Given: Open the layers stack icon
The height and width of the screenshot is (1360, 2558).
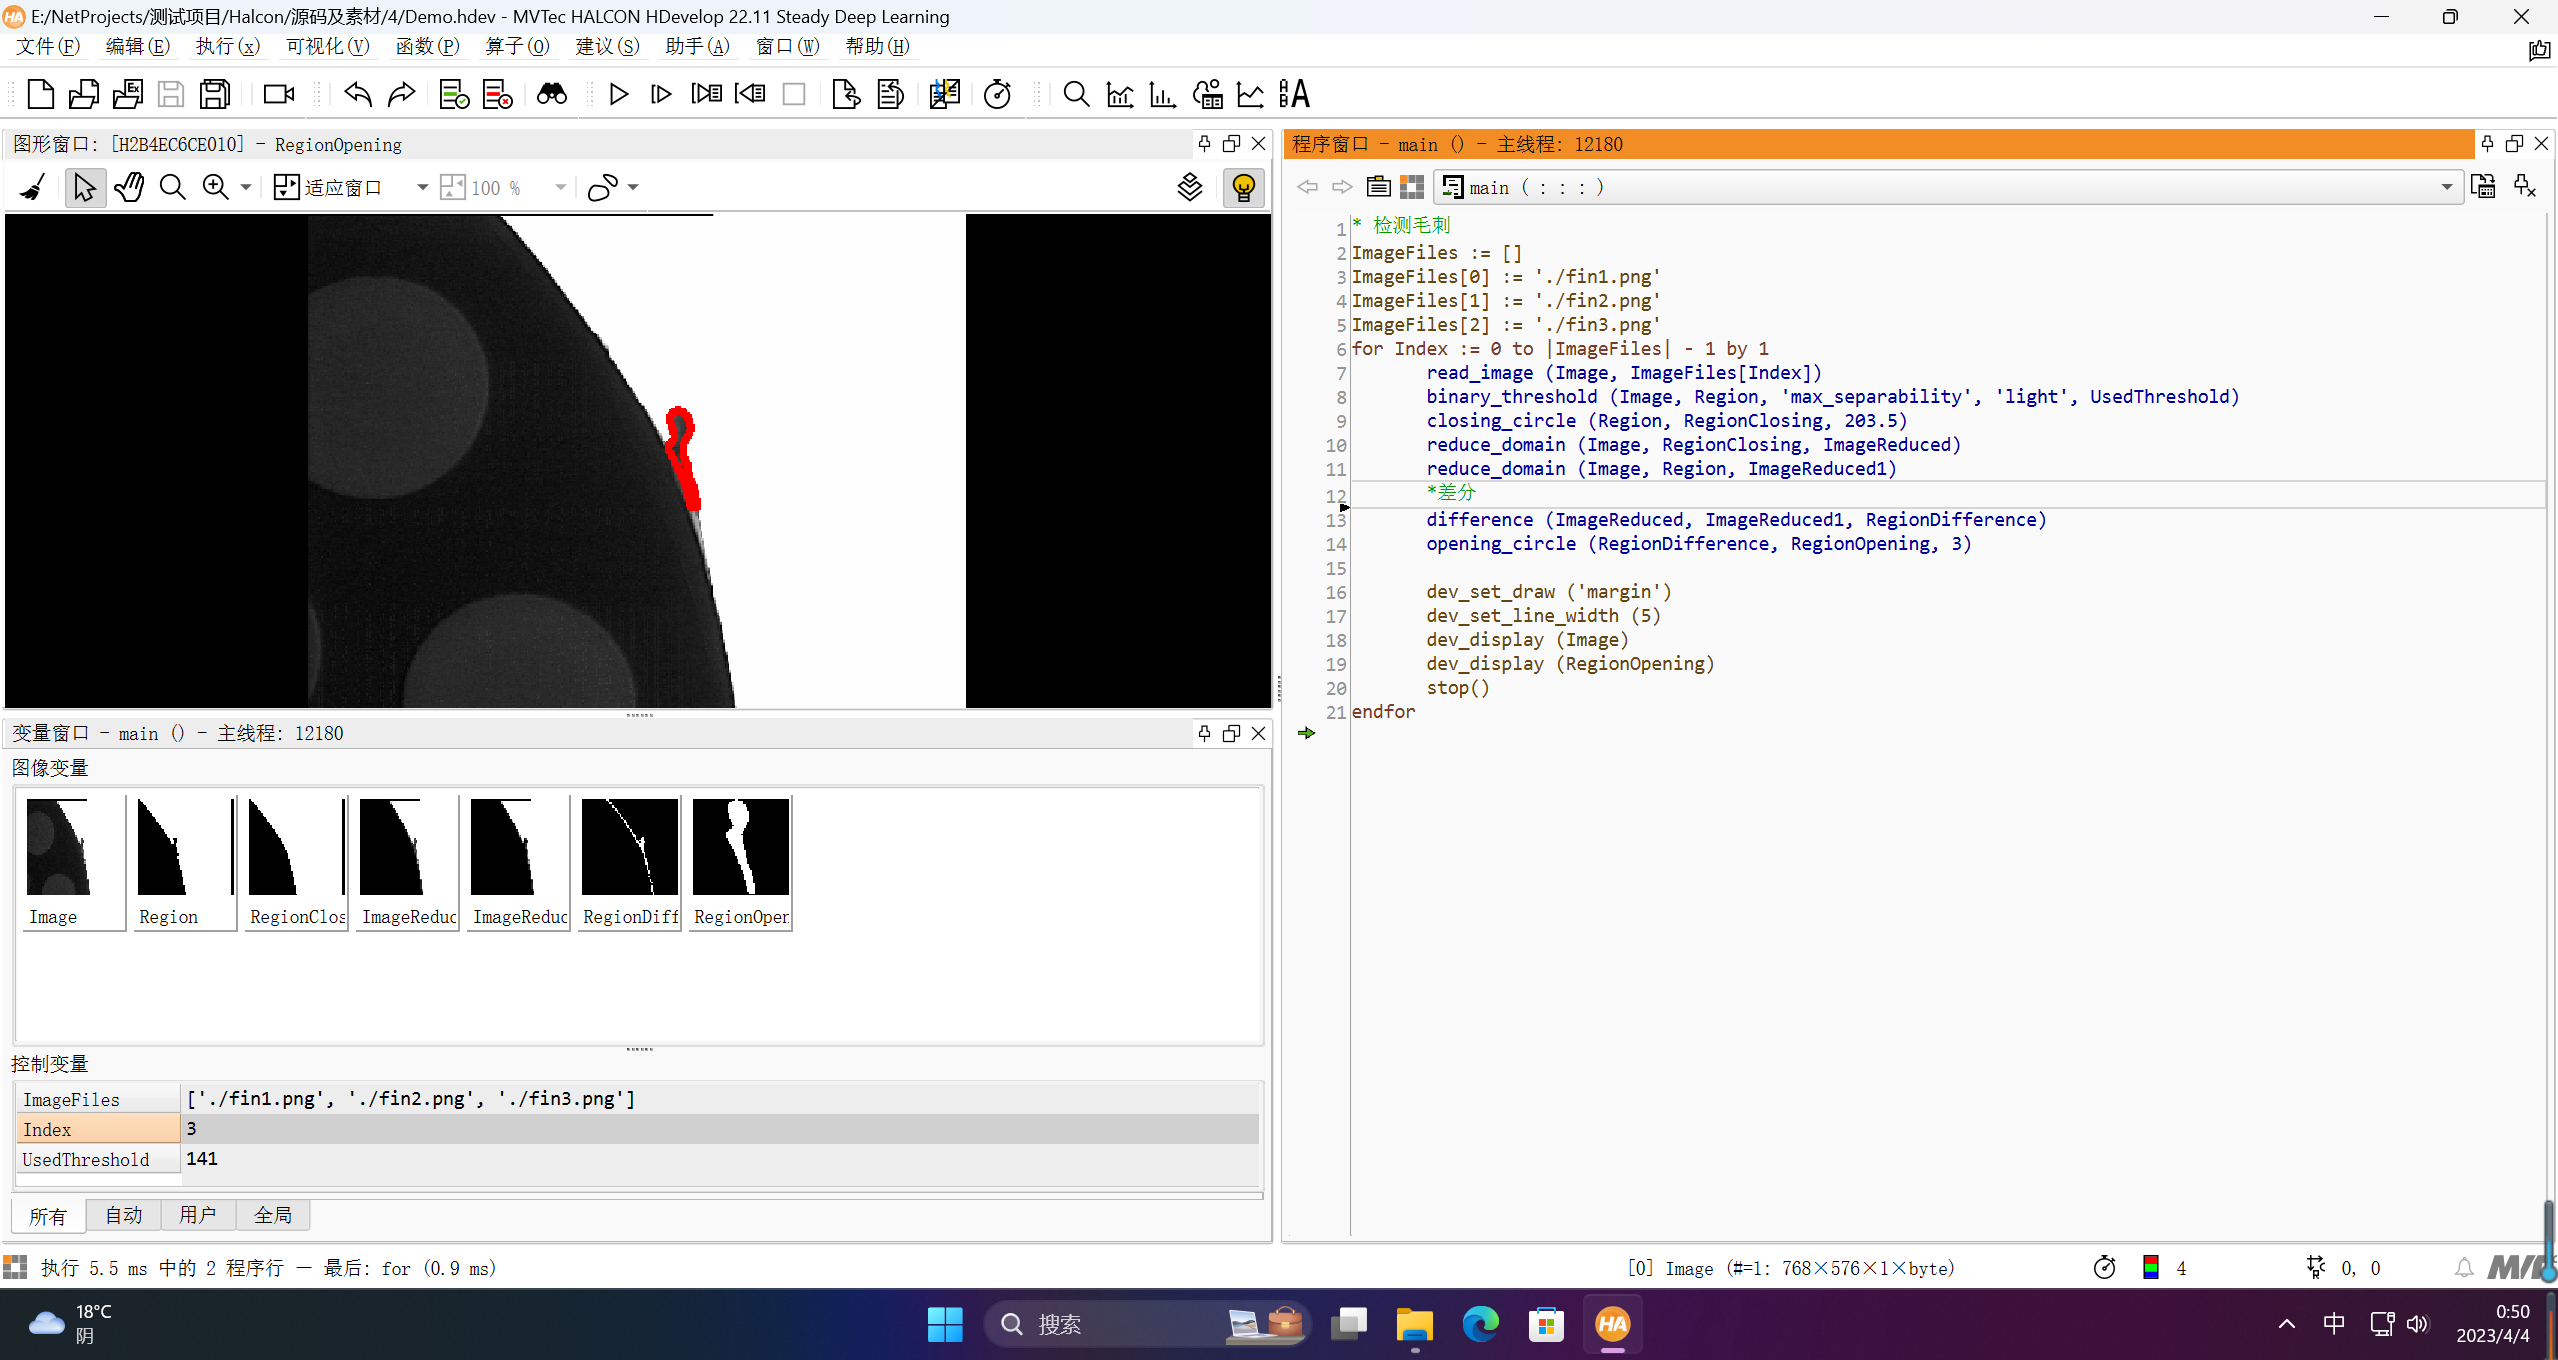Looking at the screenshot, I should point(1189,187).
